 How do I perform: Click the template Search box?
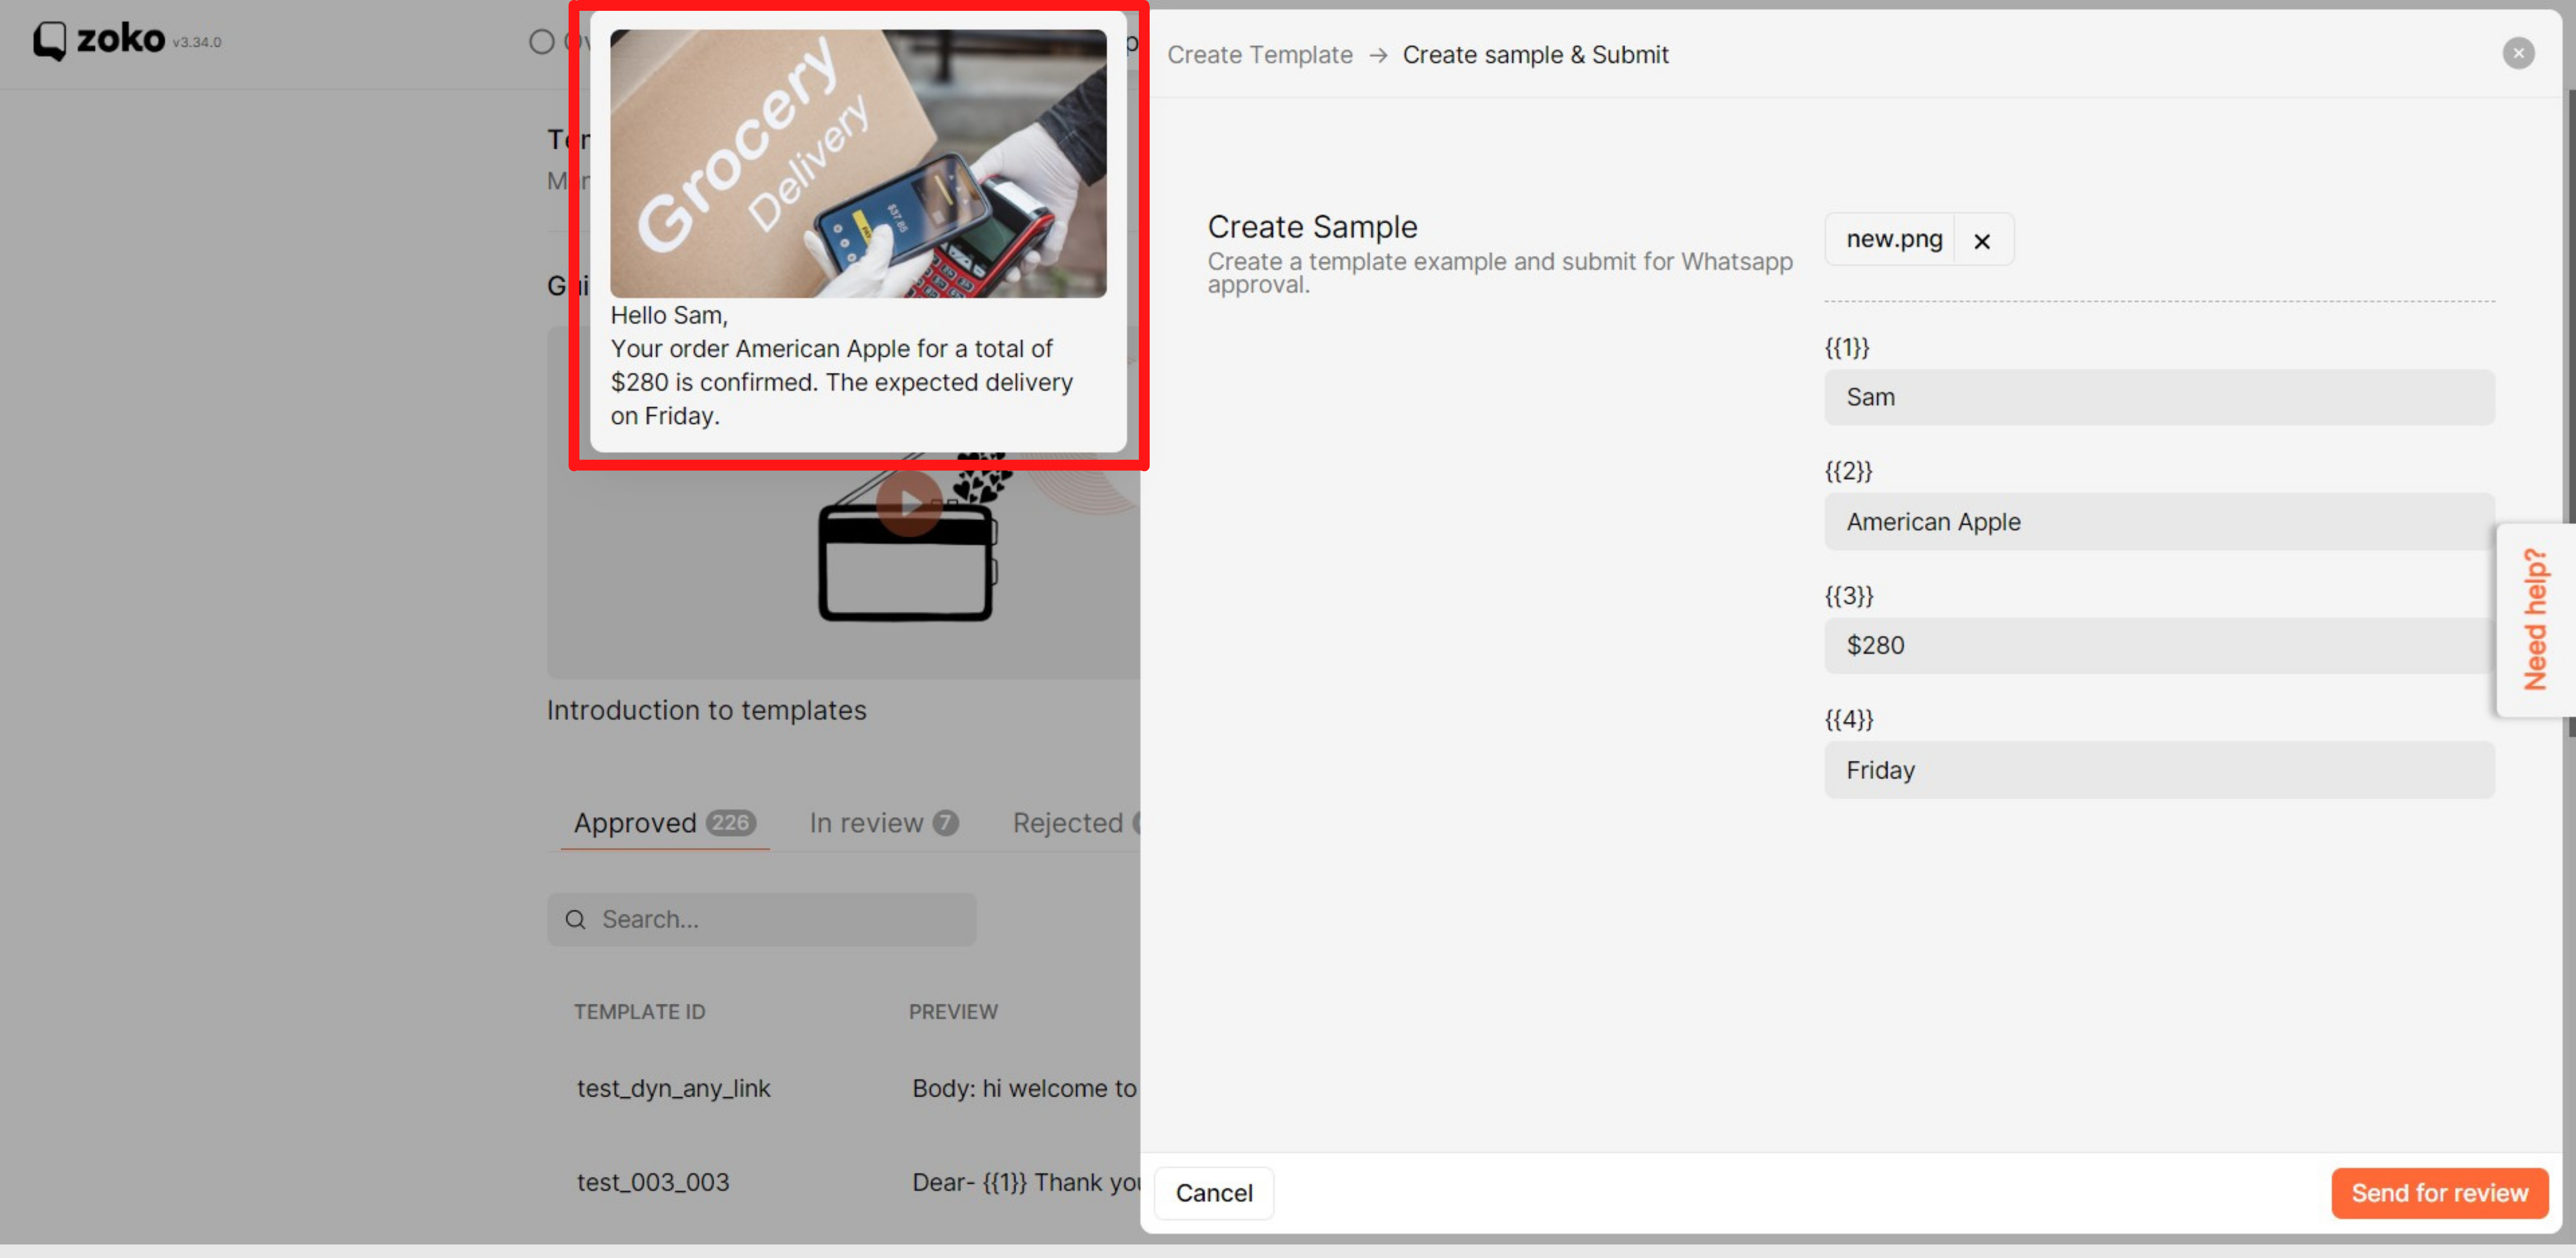pos(780,919)
